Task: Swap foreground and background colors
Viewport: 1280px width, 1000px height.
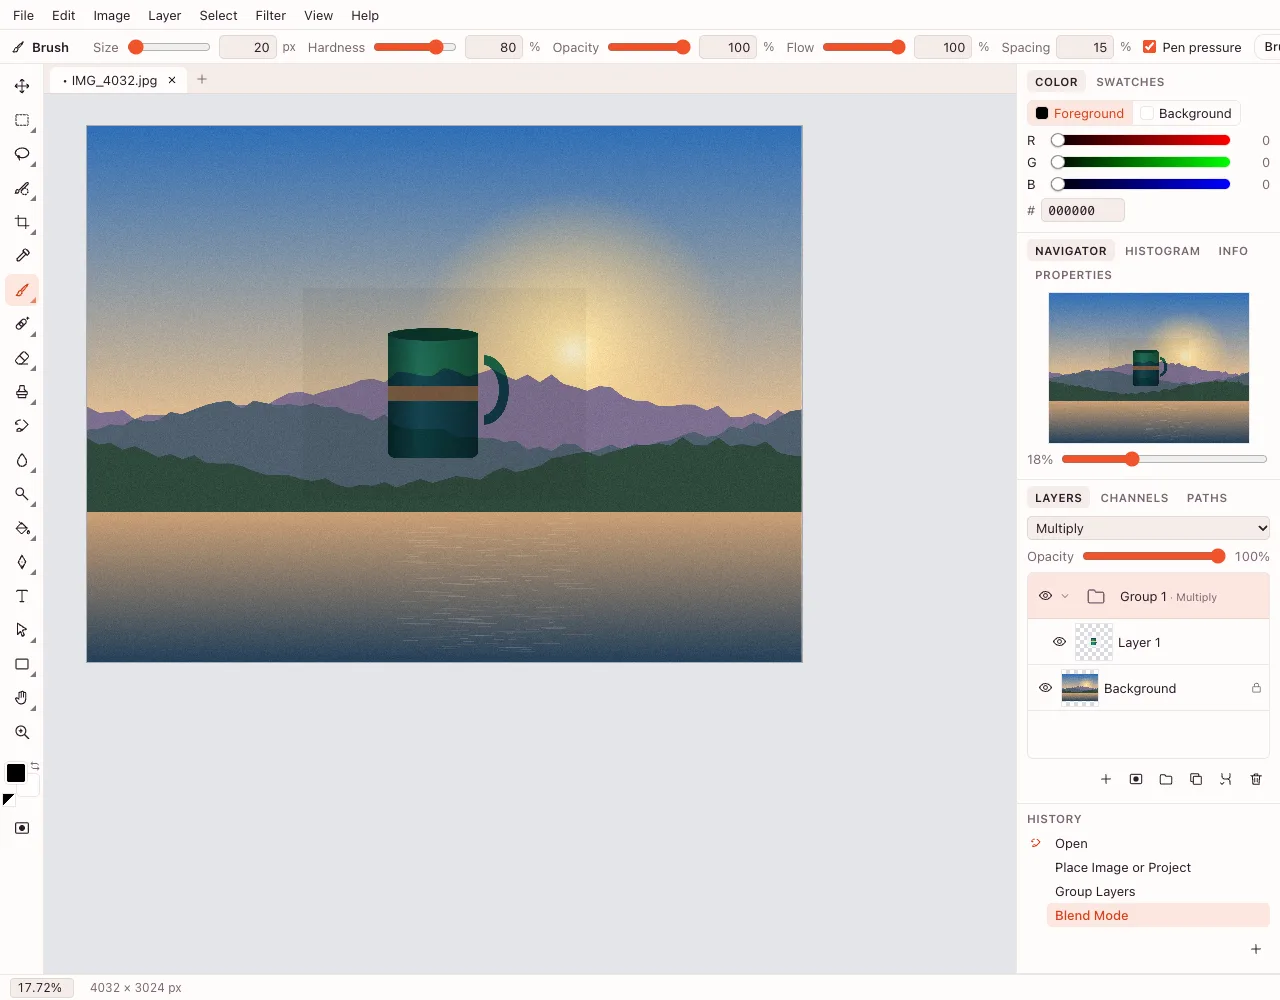Action: point(35,766)
